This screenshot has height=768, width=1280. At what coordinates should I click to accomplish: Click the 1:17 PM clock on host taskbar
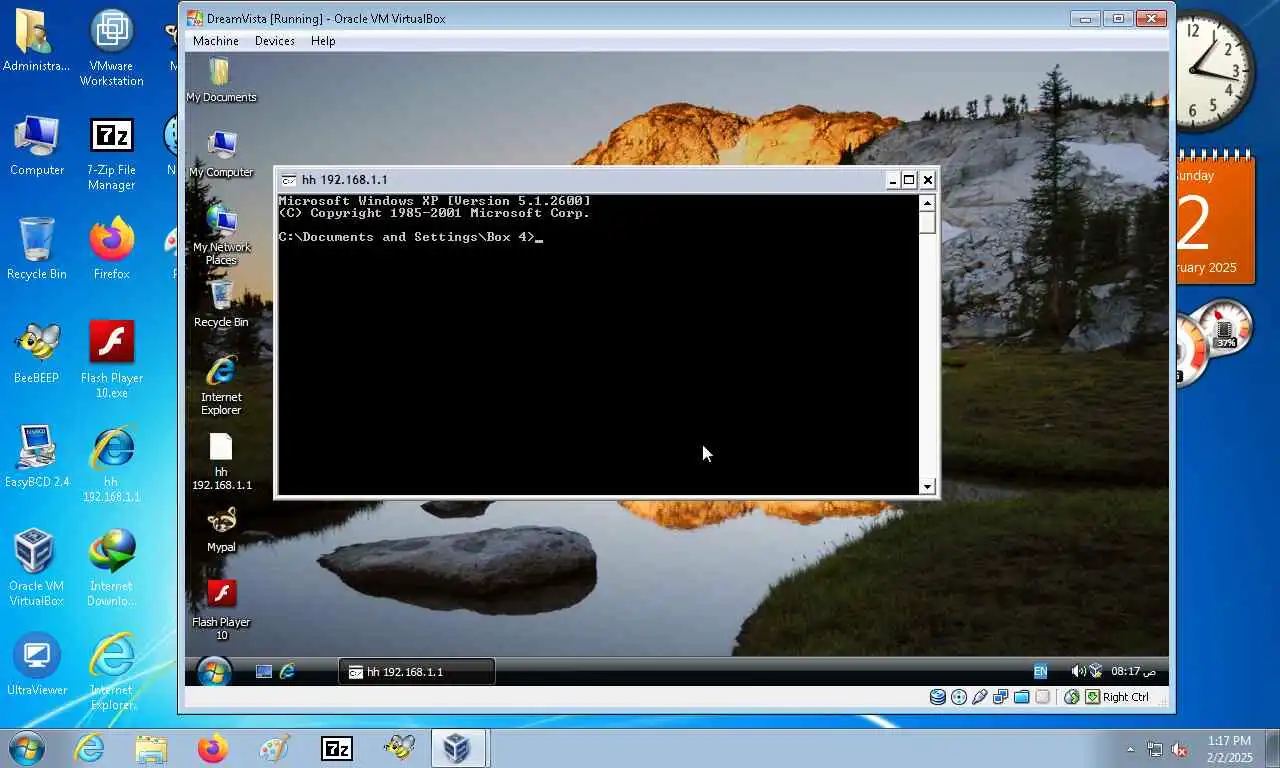[x=1229, y=749]
